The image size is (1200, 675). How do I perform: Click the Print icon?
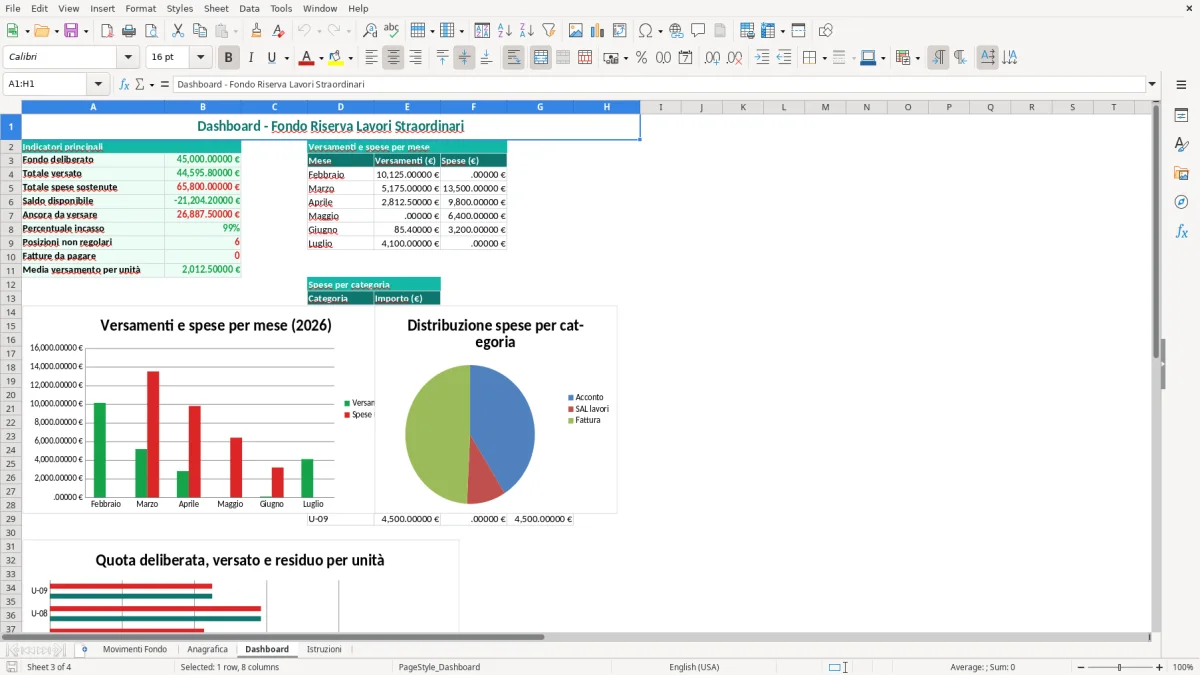[129, 31]
